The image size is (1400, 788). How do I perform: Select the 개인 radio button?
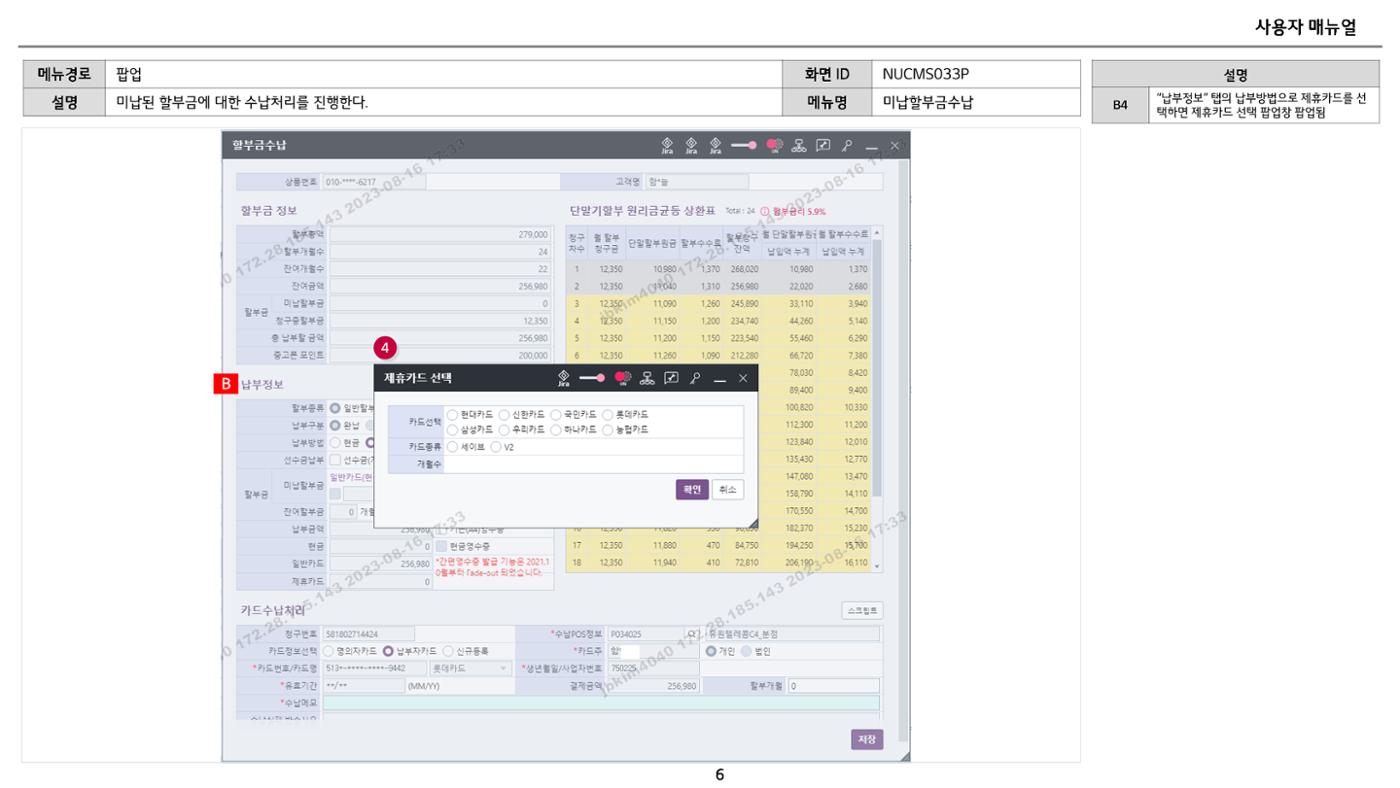coord(712,651)
